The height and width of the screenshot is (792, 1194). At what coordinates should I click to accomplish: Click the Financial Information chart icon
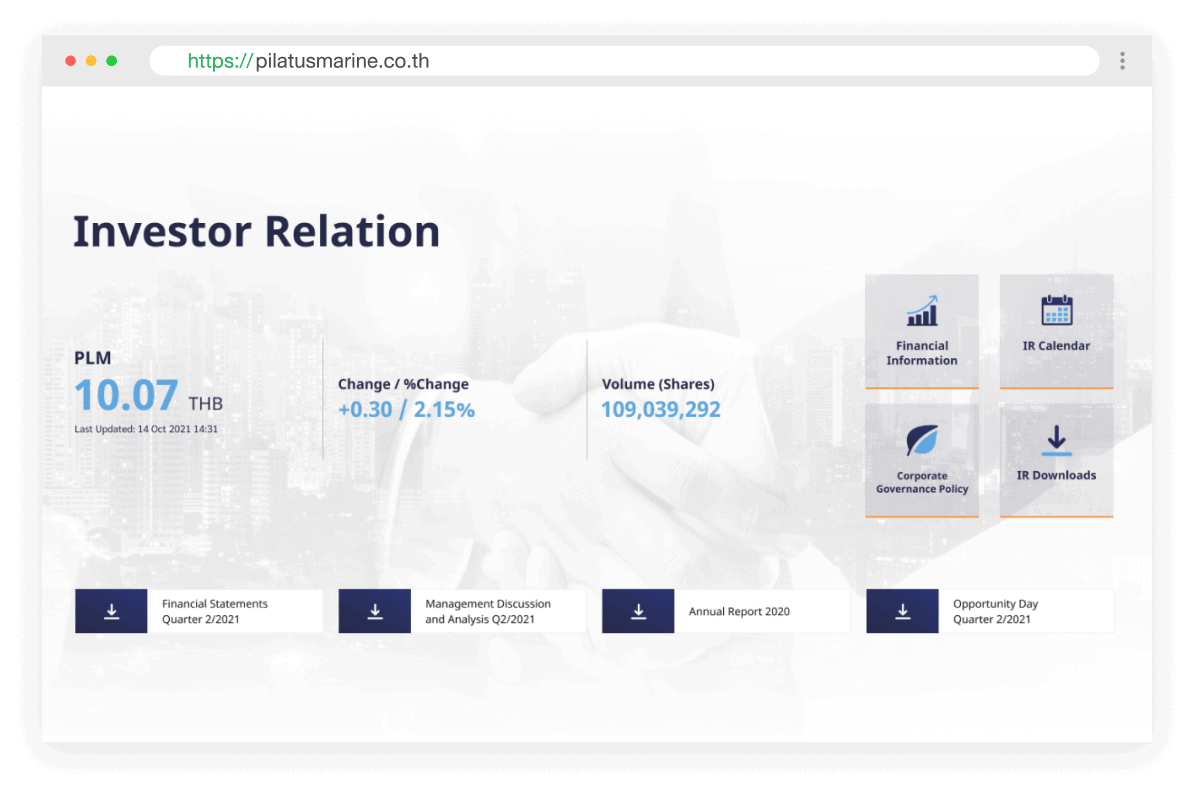(922, 311)
